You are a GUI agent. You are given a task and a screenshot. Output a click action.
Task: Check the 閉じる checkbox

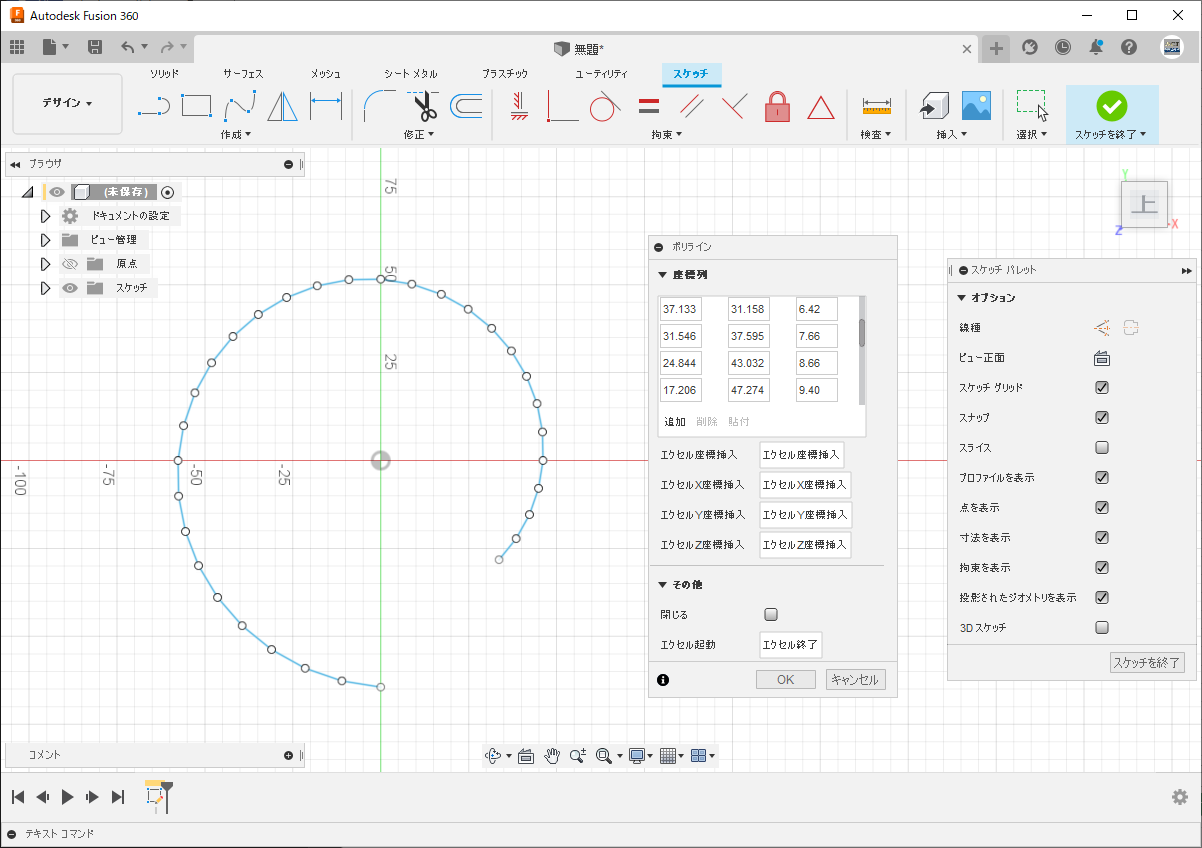click(x=771, y=615)
